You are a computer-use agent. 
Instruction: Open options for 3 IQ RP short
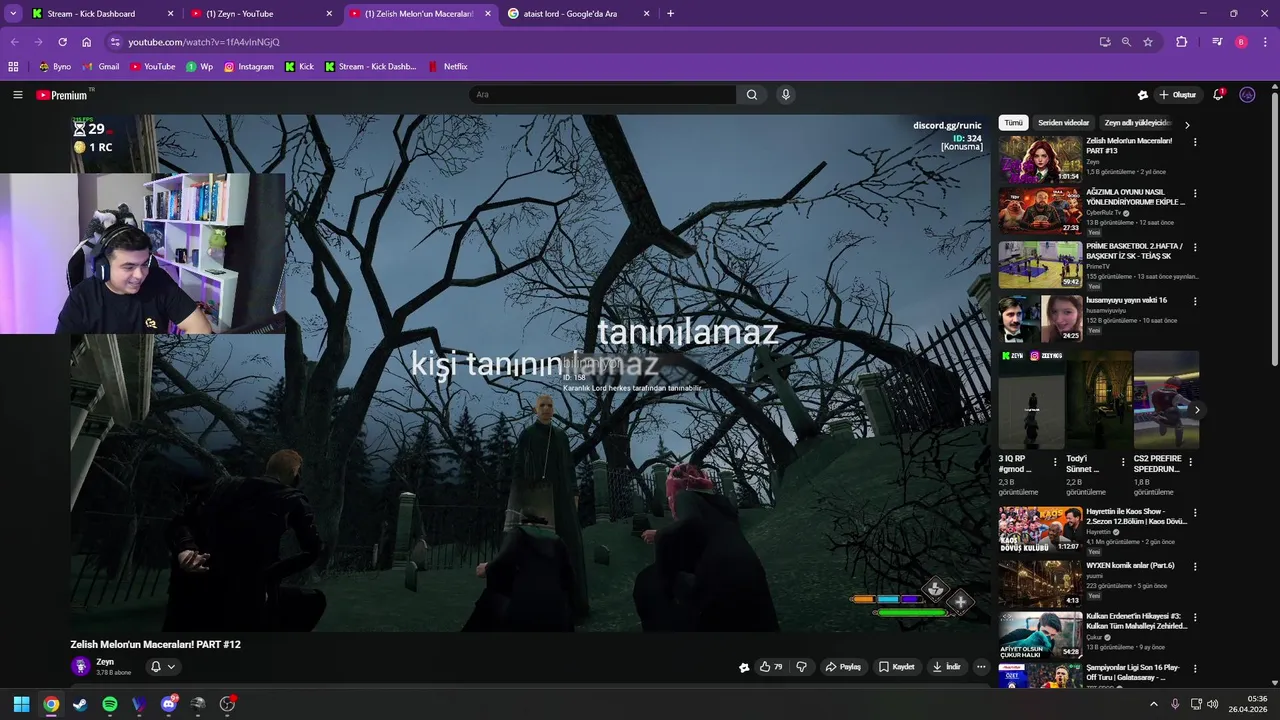(1055, 463)
